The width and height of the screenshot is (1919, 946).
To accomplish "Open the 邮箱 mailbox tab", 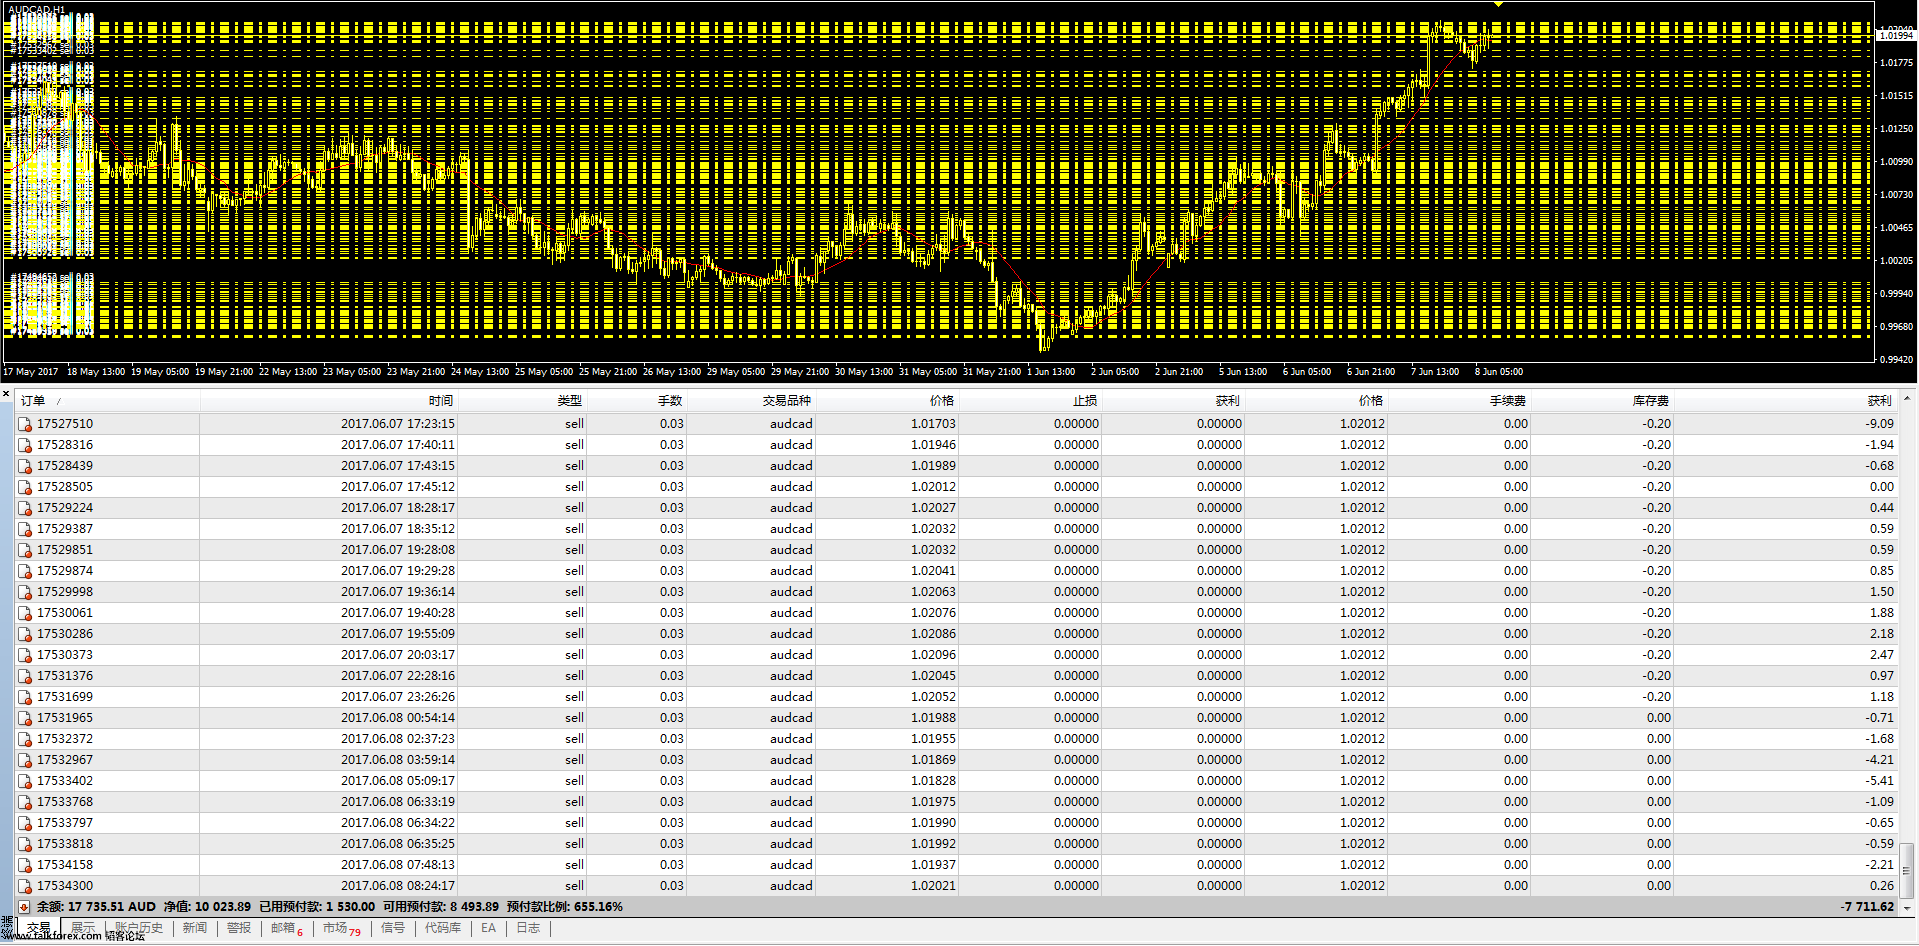I will 287,928.
